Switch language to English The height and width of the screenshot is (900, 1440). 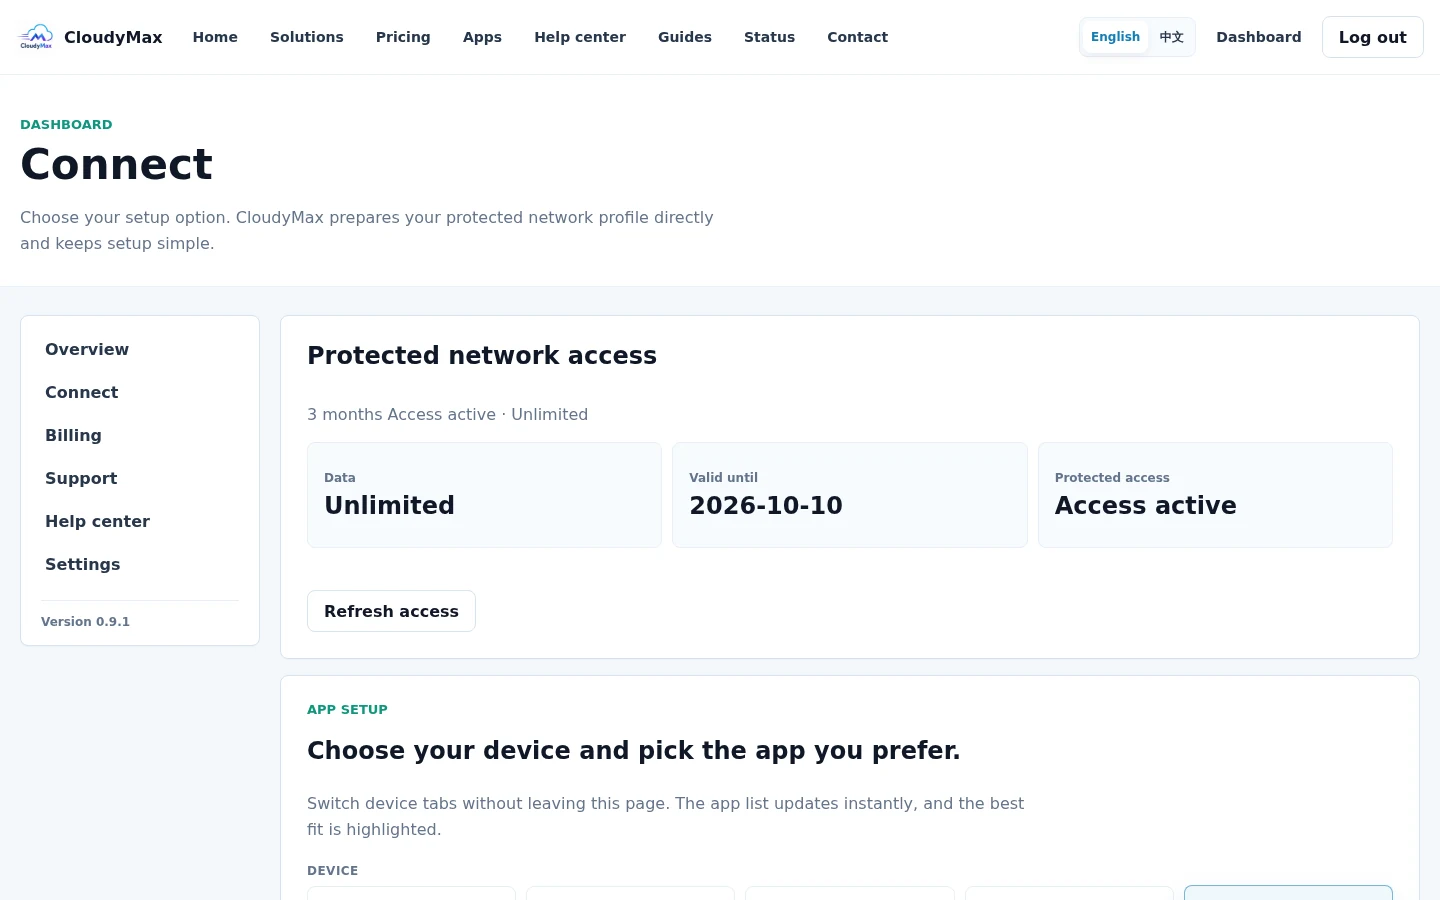(x=1115, y=37)
